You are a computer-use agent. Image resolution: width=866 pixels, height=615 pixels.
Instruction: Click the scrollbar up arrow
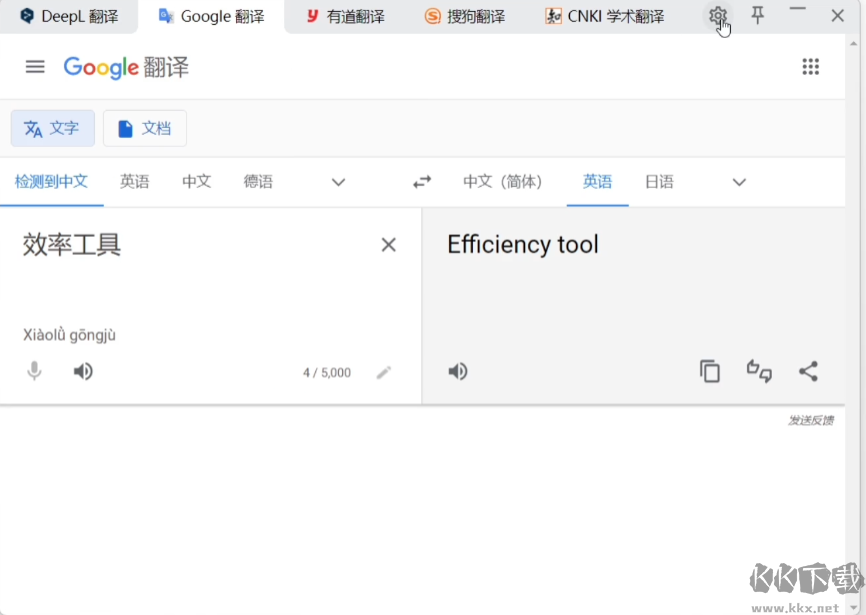855,43
